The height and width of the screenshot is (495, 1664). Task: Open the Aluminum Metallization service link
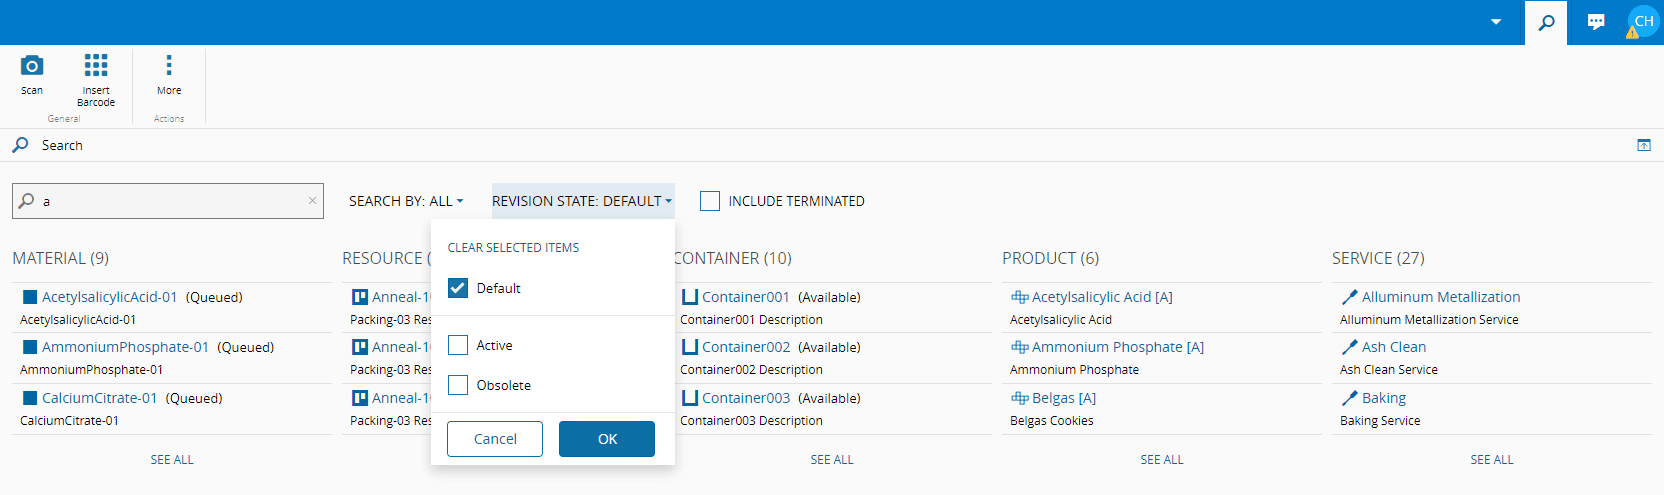(1440, 297)
